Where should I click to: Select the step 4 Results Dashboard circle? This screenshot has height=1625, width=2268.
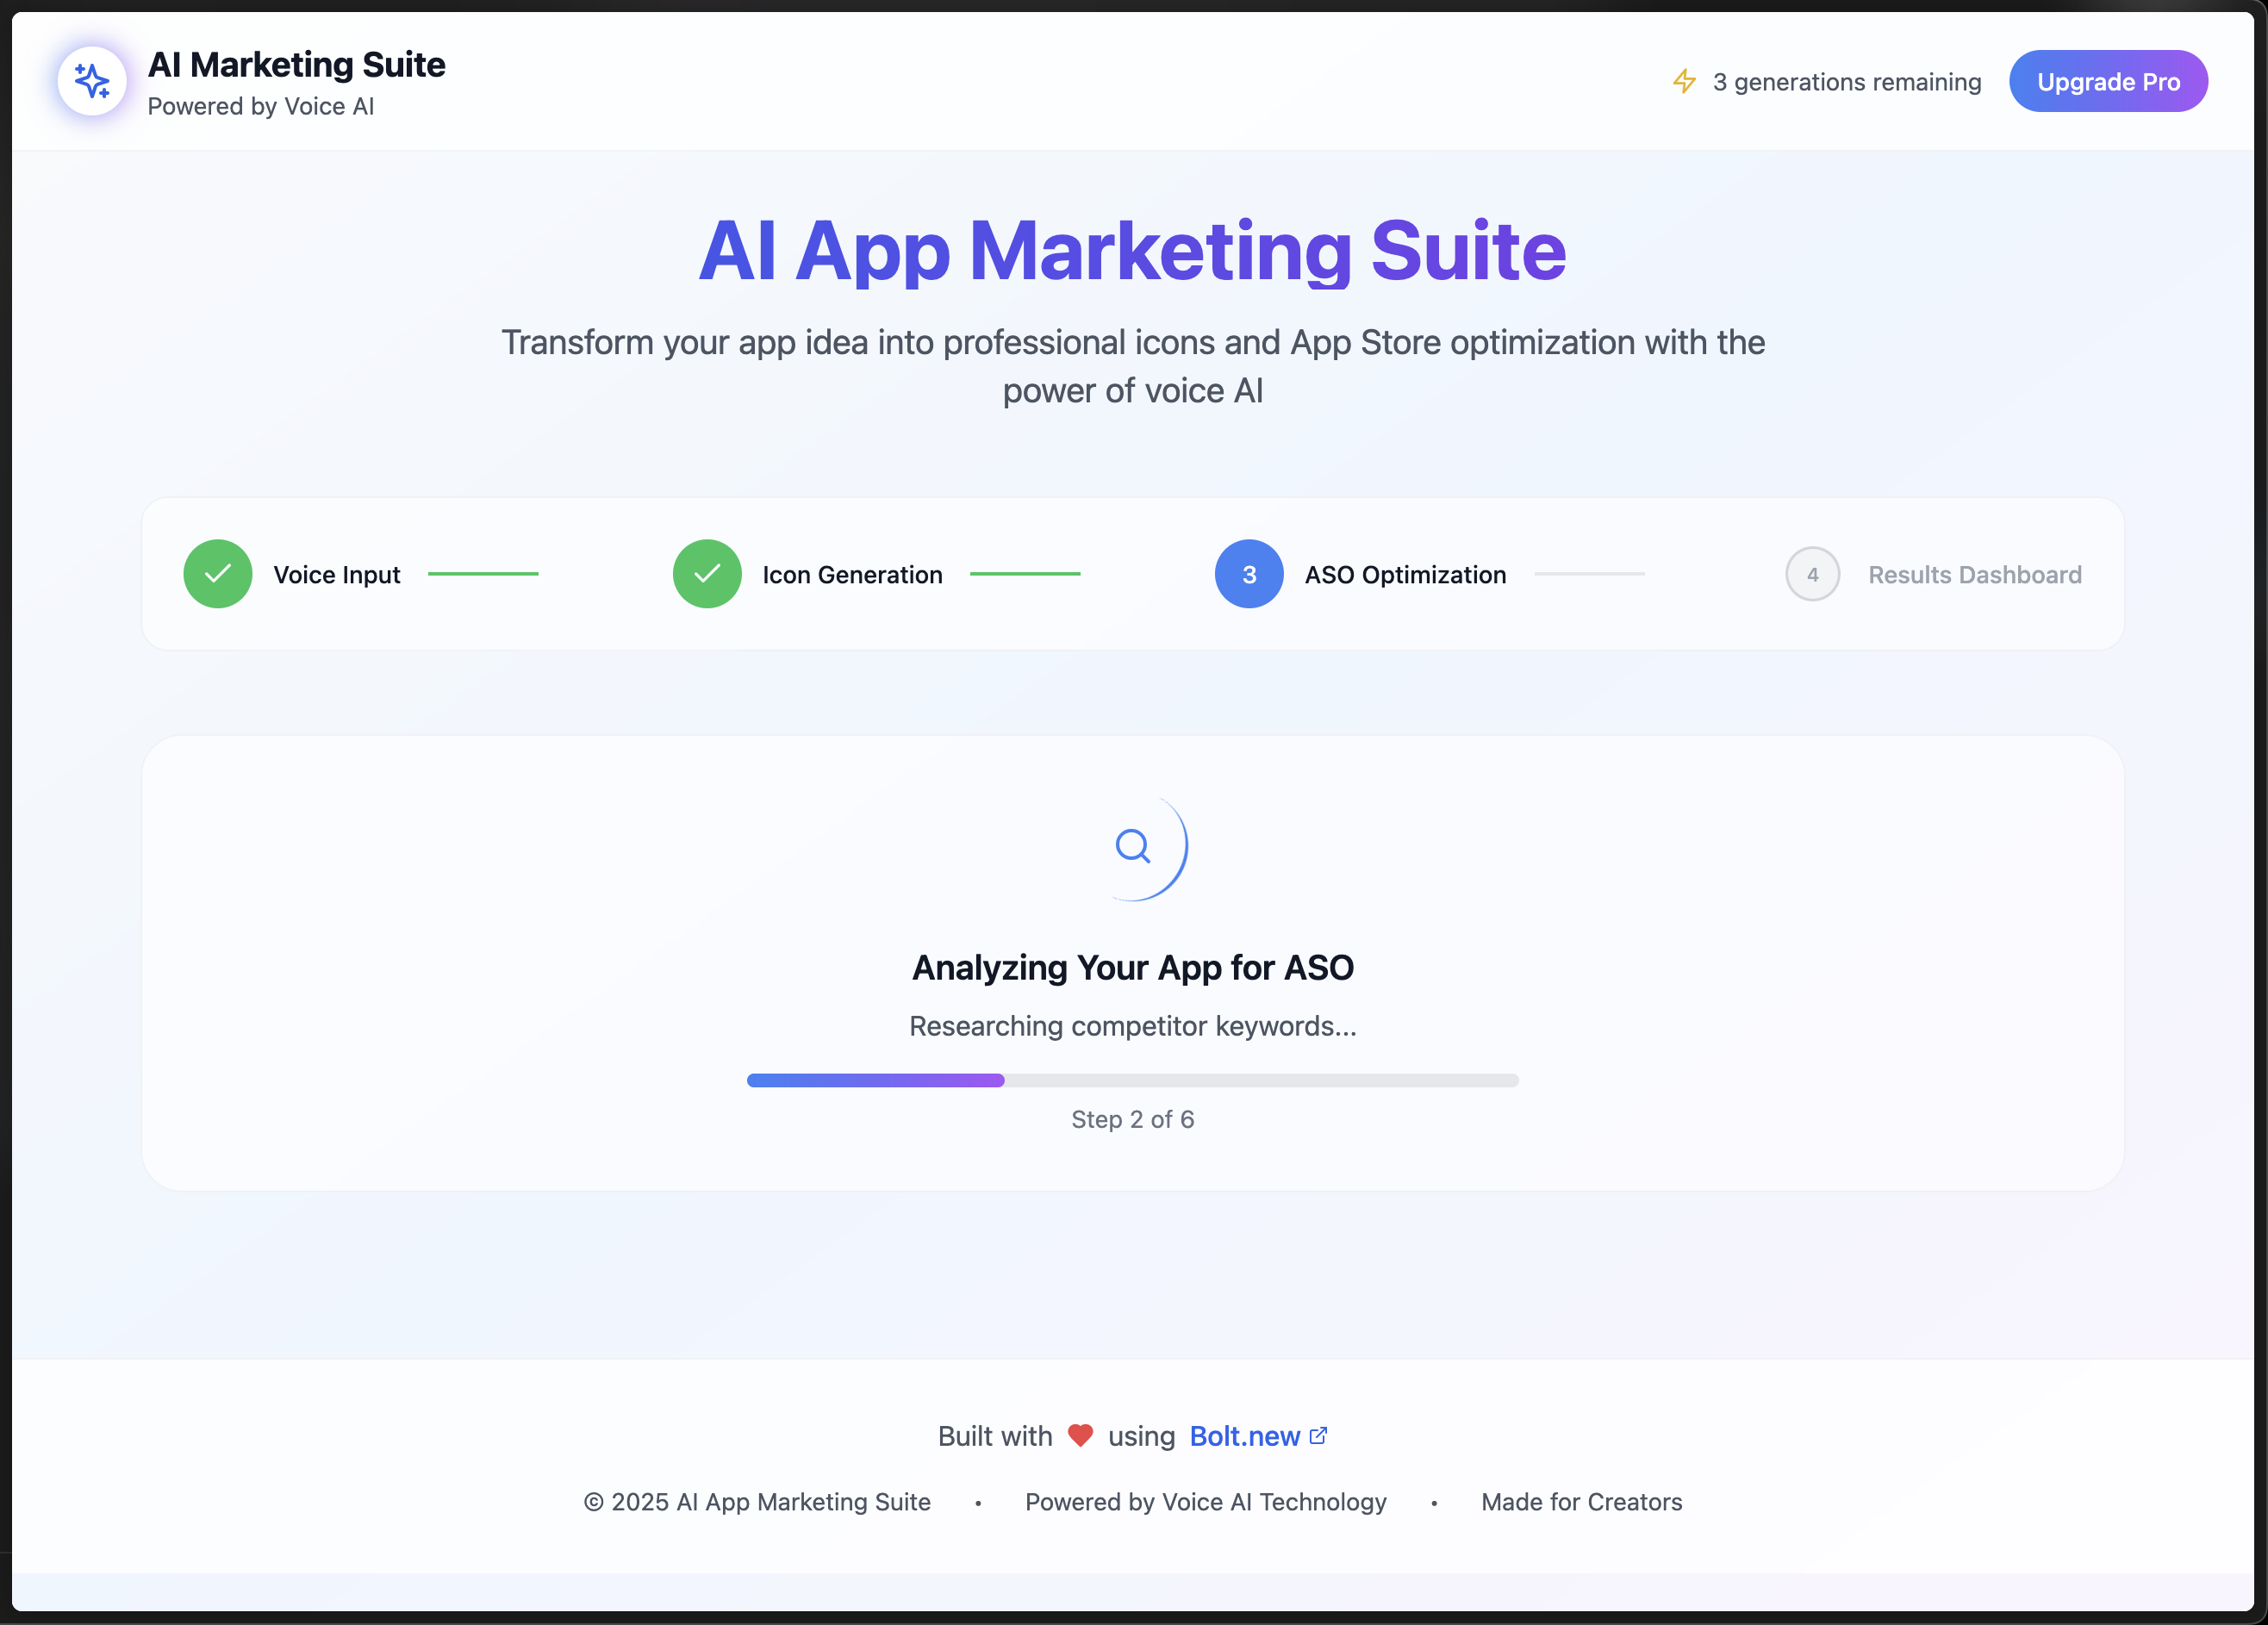point(1812,574)
